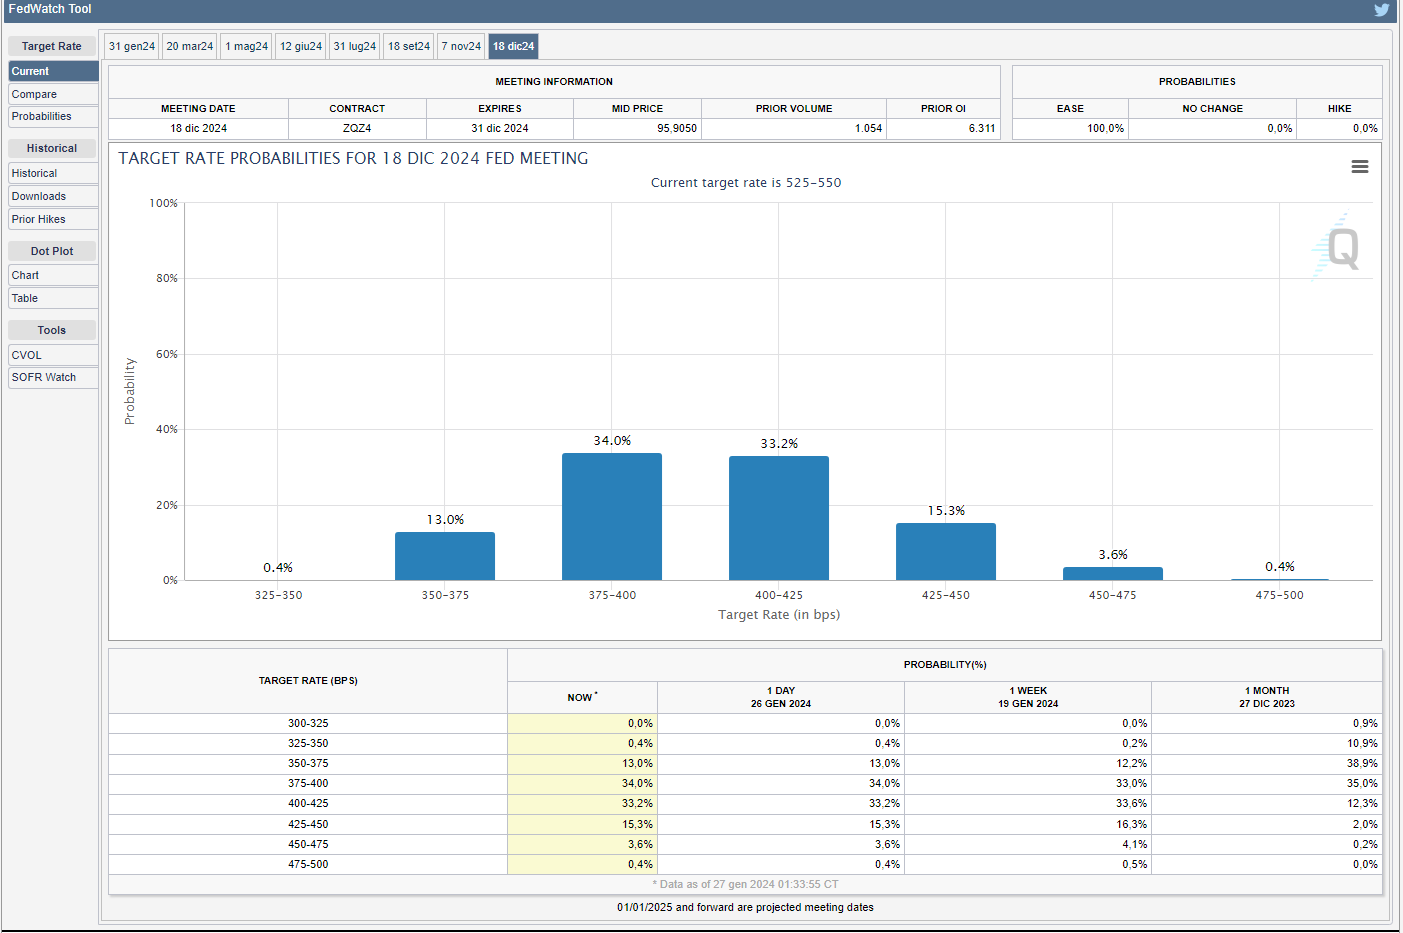Select the 12 giu24 meeting tab
The width and height of the screenshot is (1403, 933).
point(301,46)
